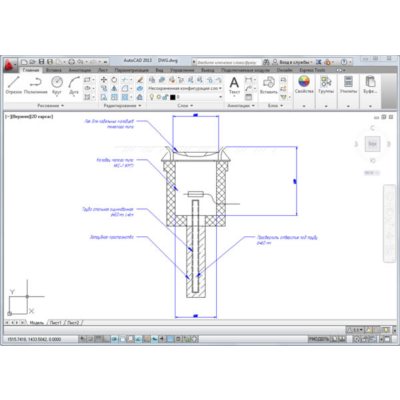Image resolution: width=400 pixels, height=400 pixels.
Task: Click the Undo arrow icon
Action: (80, 62)
